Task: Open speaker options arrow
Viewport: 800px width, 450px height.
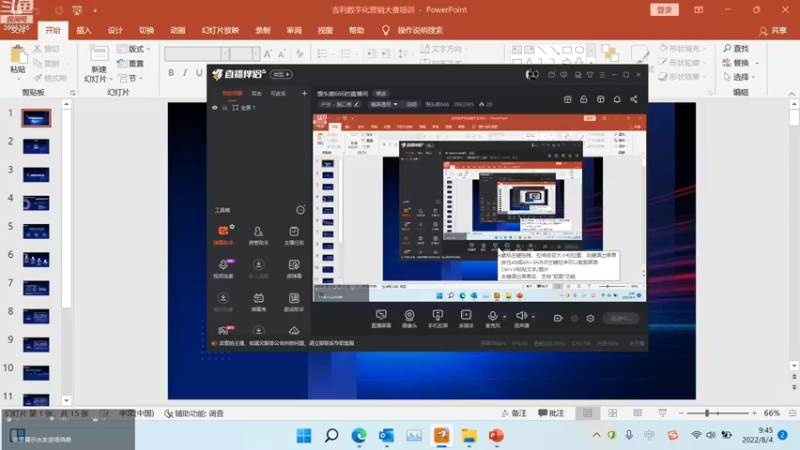Action: [533, 317]
